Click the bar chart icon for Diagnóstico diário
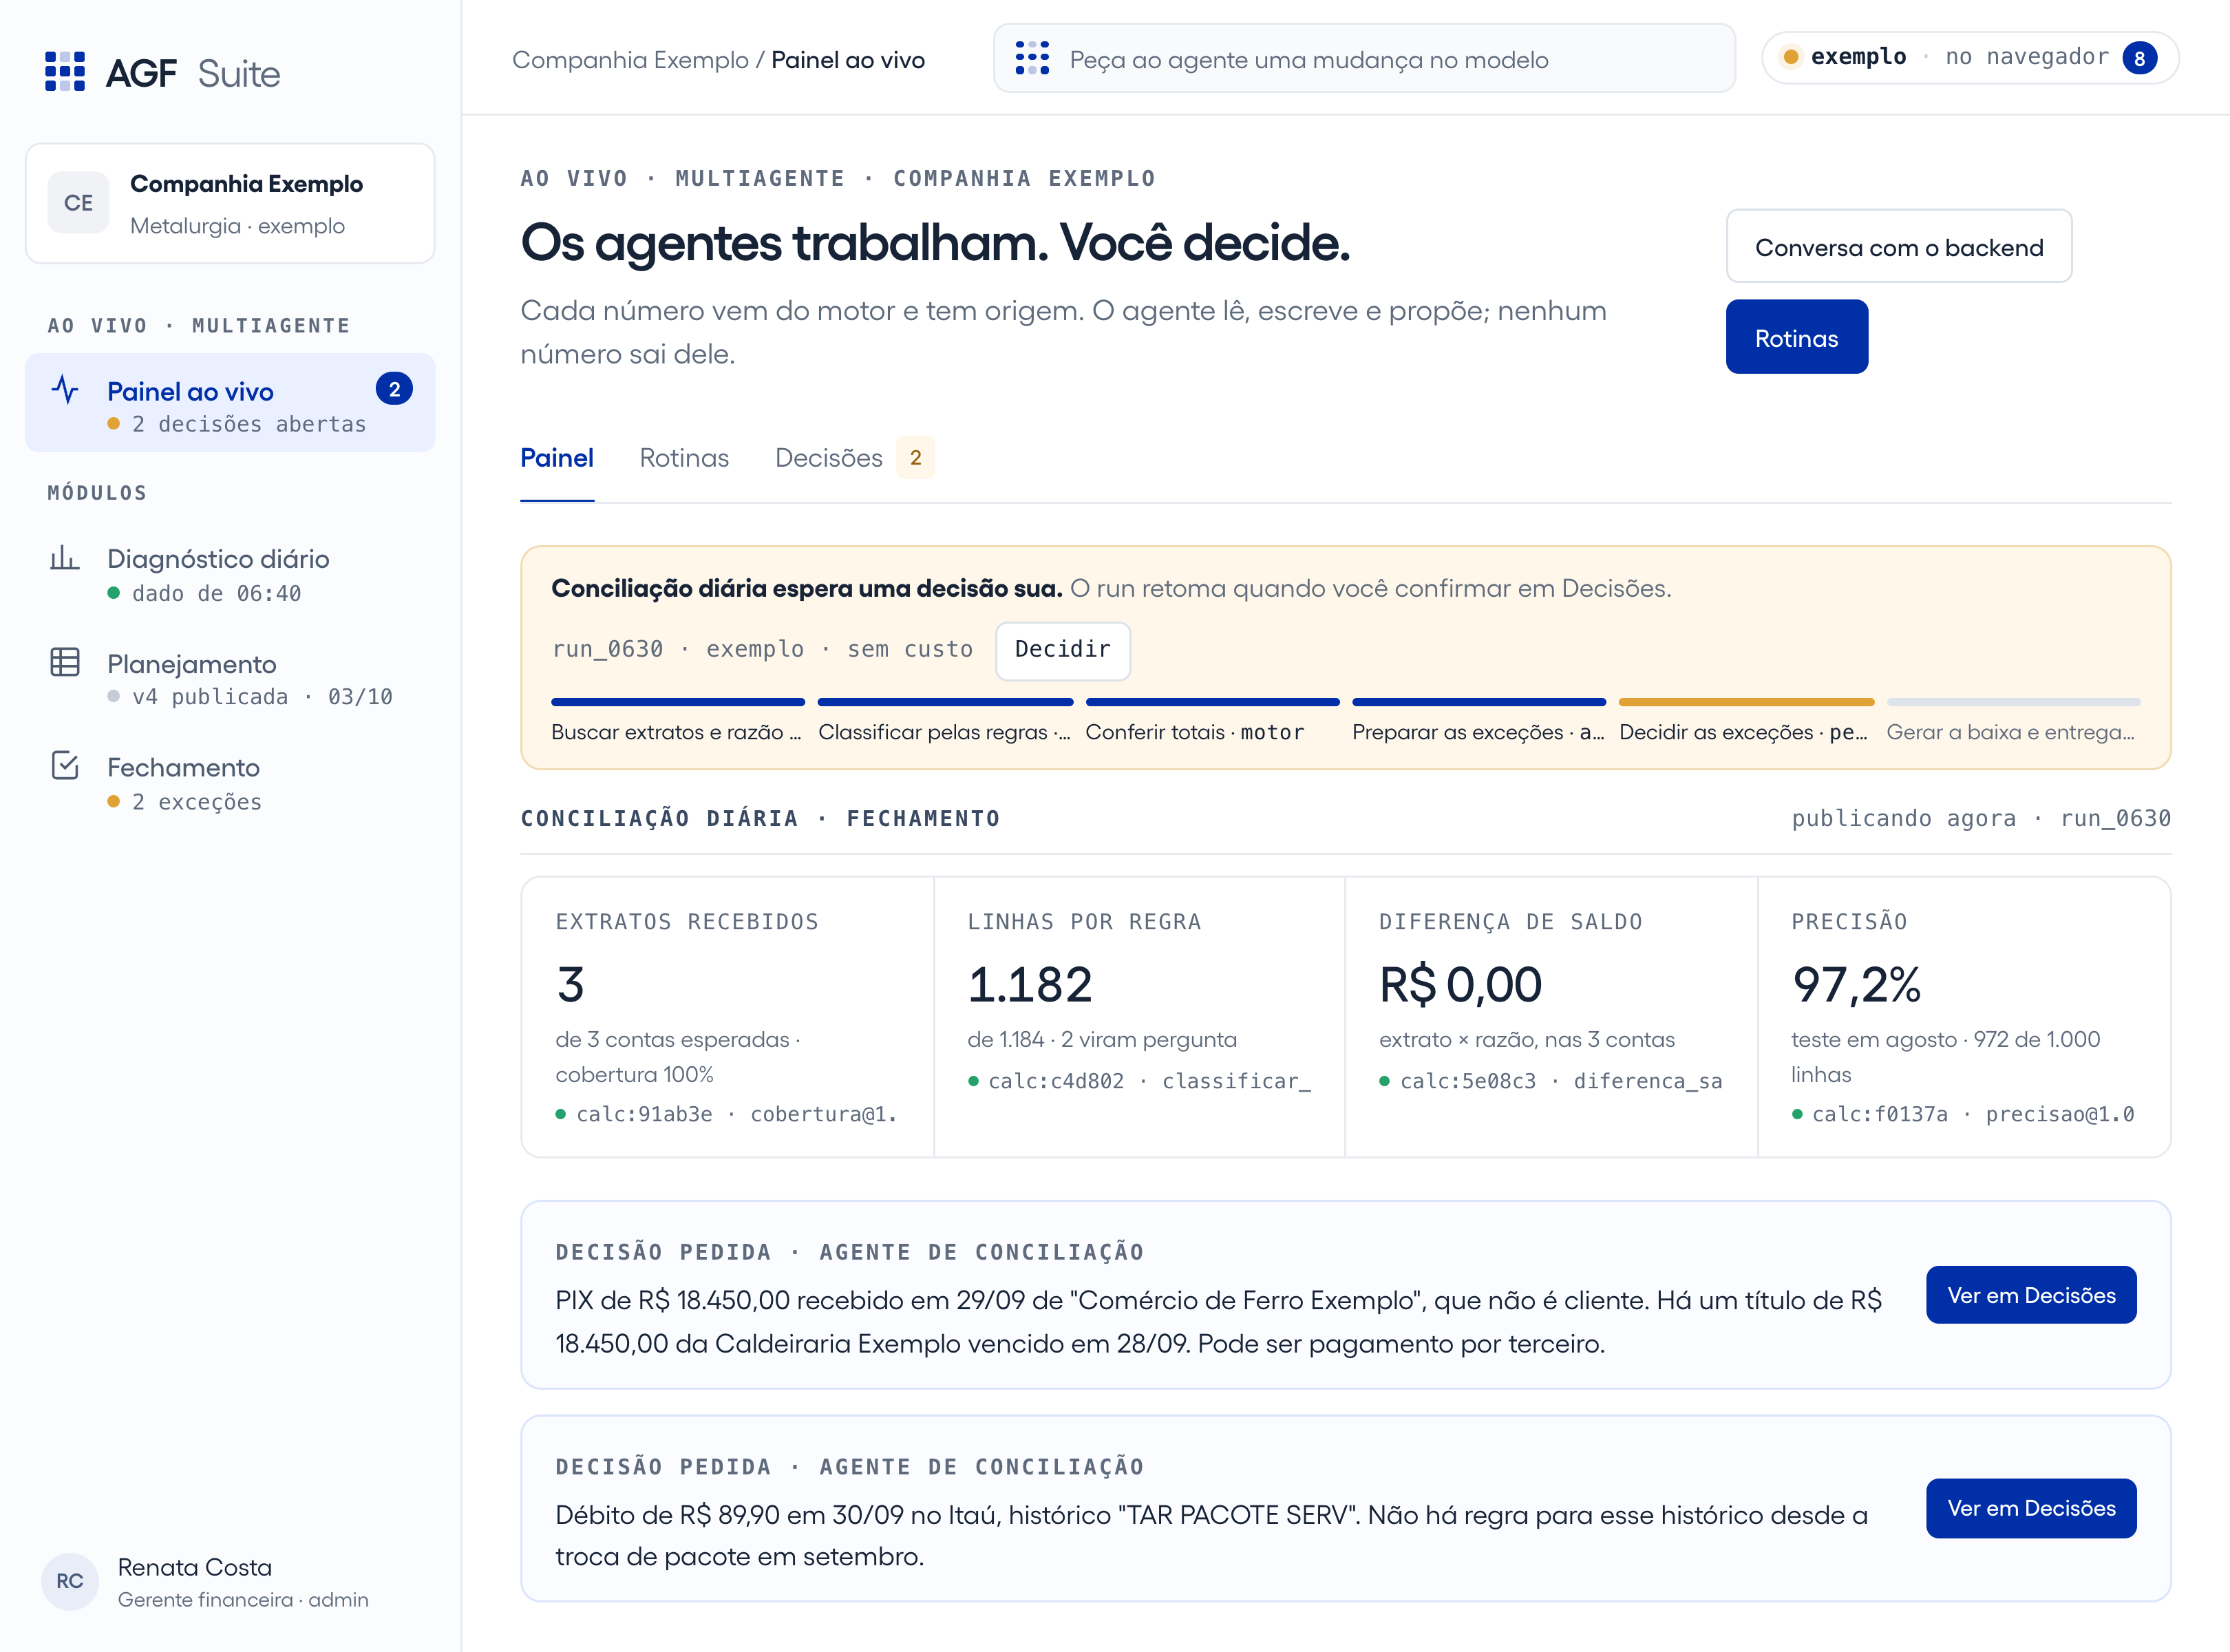The width and height of the screenshot is (2230, 1652). (65, 557)
